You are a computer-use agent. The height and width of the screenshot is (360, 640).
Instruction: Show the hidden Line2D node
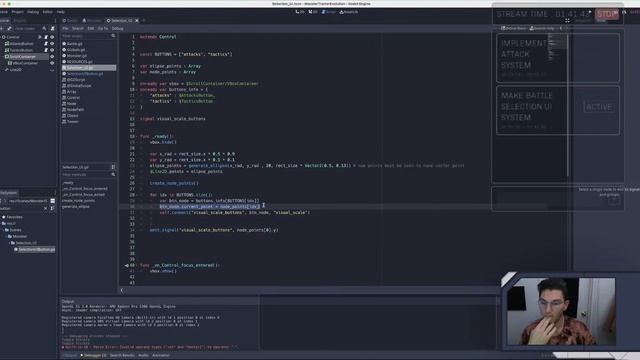point(52,70)
